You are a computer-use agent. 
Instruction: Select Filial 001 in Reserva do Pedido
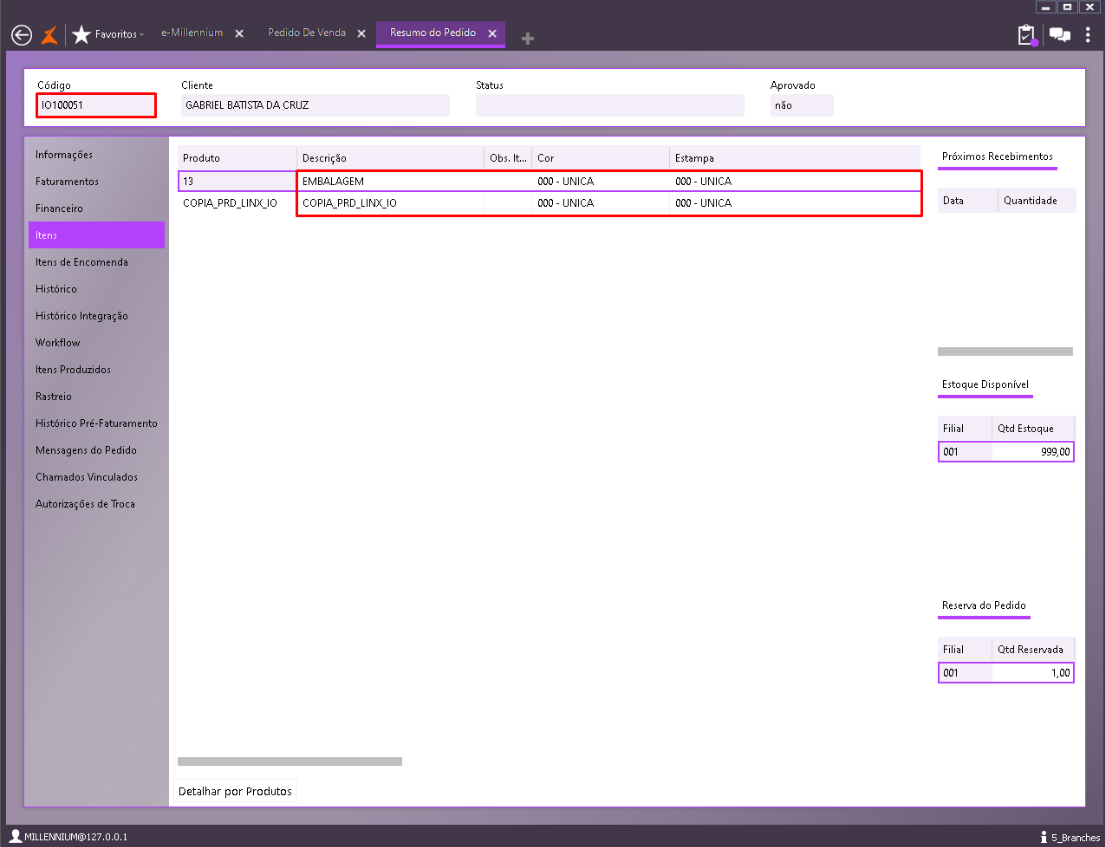965,673
